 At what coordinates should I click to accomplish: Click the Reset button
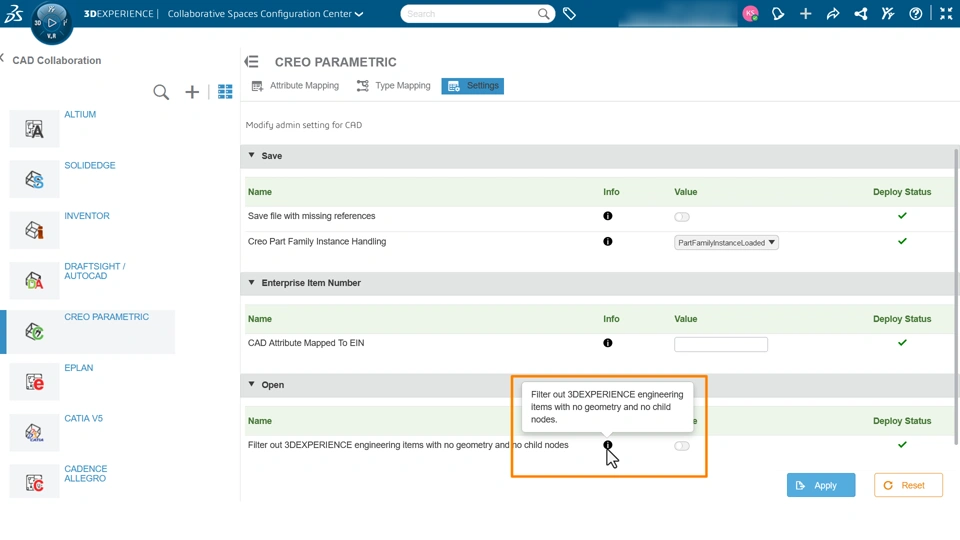click(908, 485)
